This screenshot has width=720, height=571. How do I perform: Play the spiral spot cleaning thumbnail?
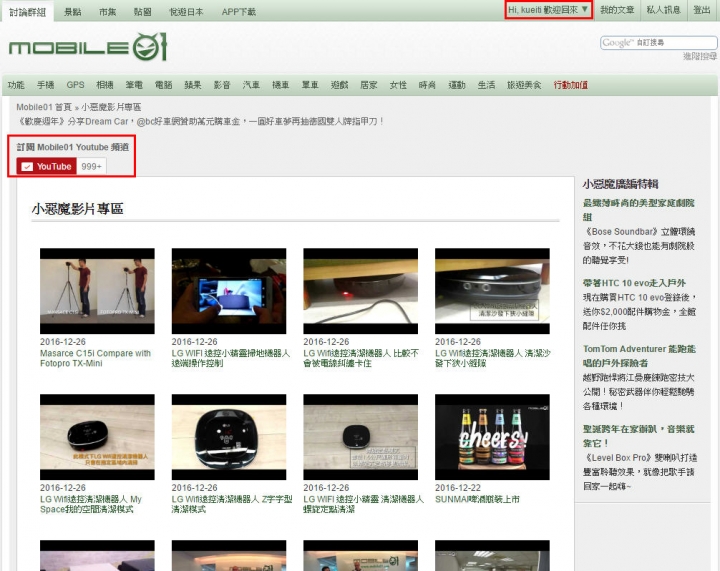pyautogui.click(x=360, y=437)
